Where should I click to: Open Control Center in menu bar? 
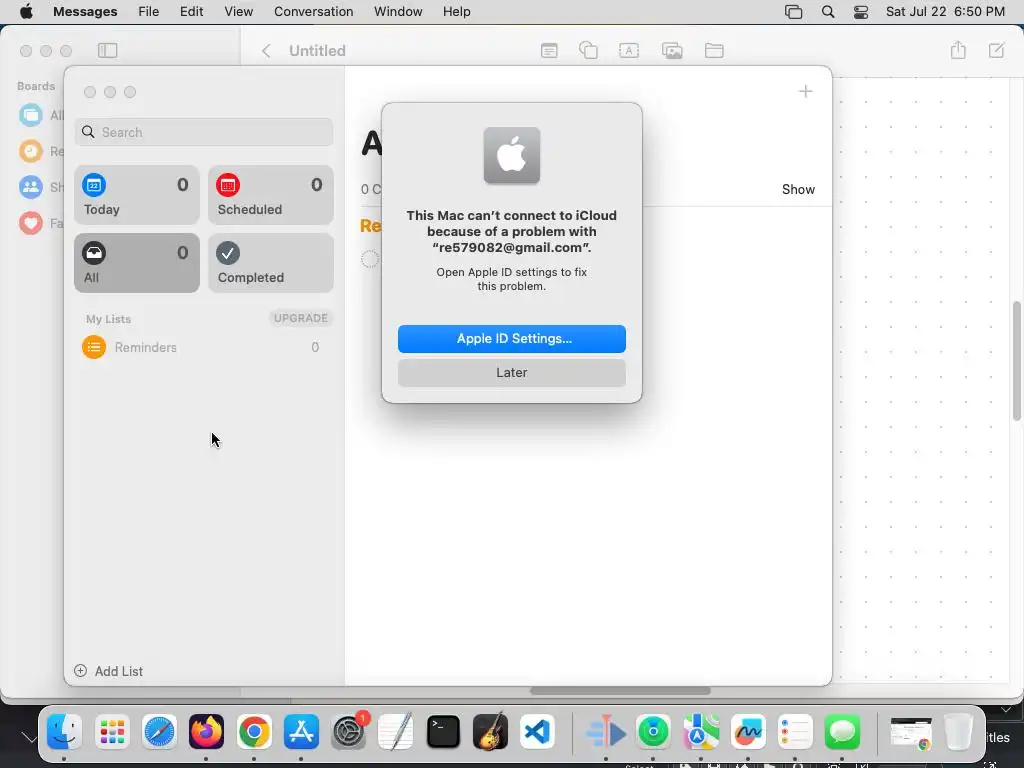click(861, 12)
